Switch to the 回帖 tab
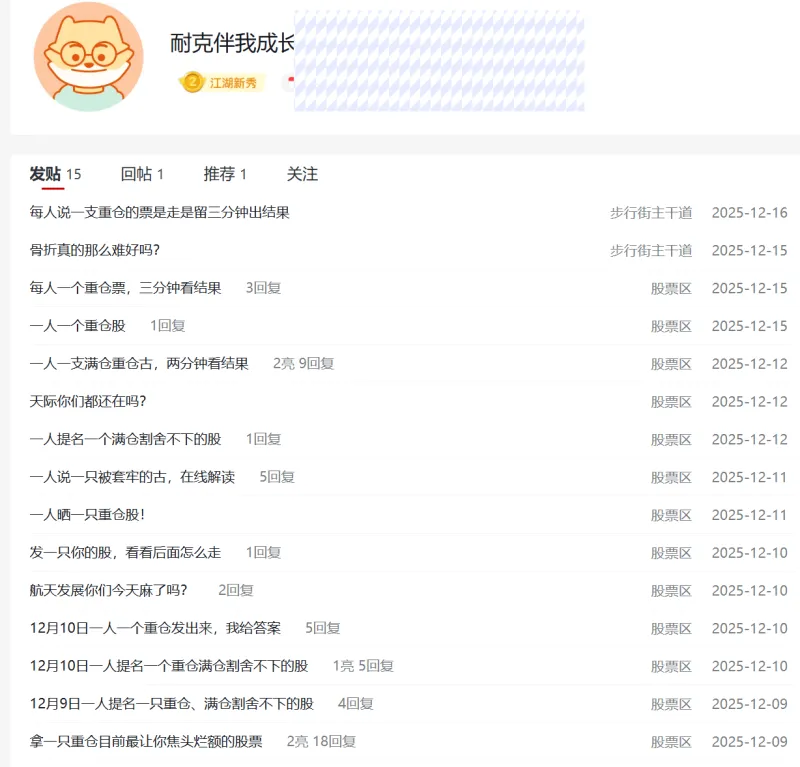The width and height of the screenshot is (800, 767). [x=135, y=174]
